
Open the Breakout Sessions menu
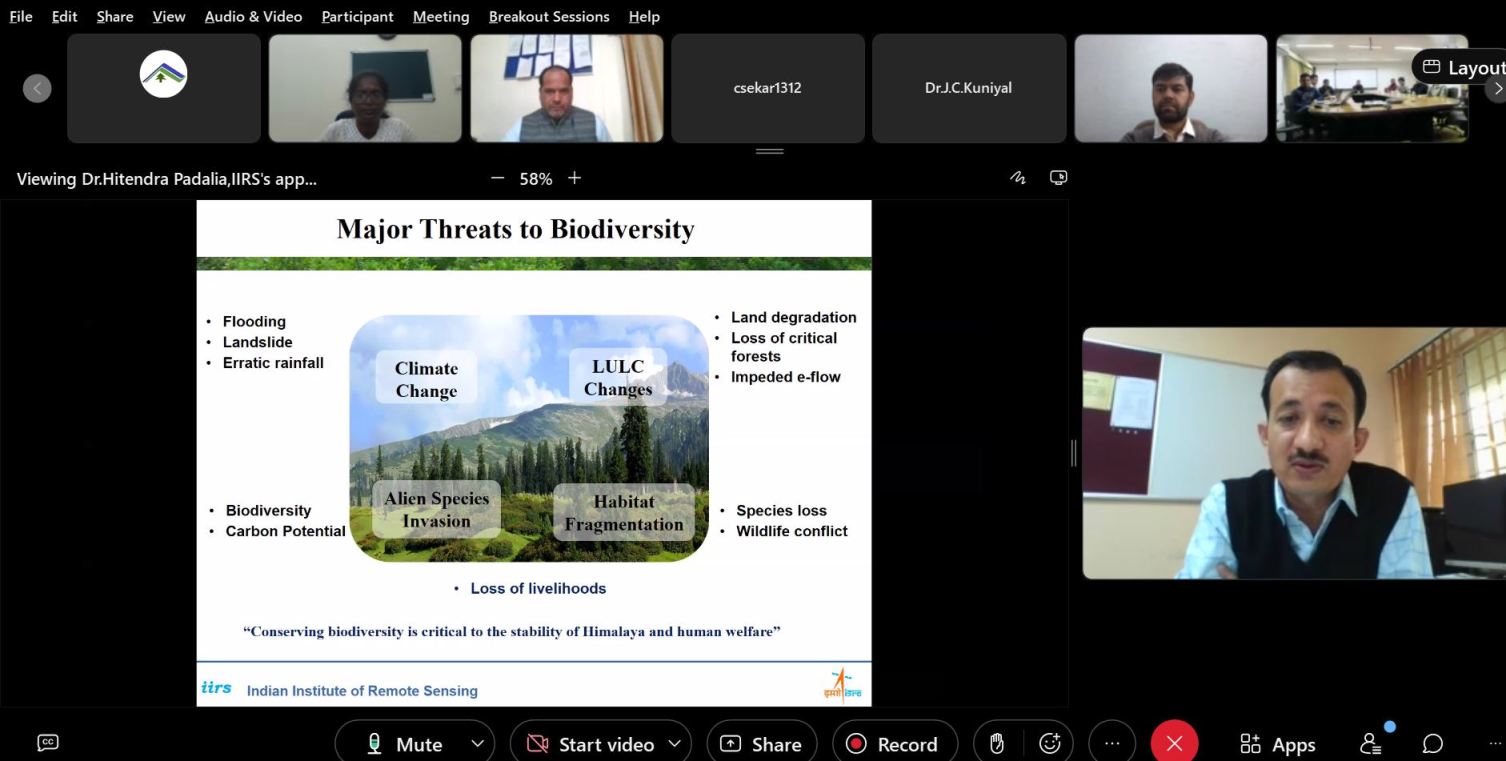[x=548, y=17]
